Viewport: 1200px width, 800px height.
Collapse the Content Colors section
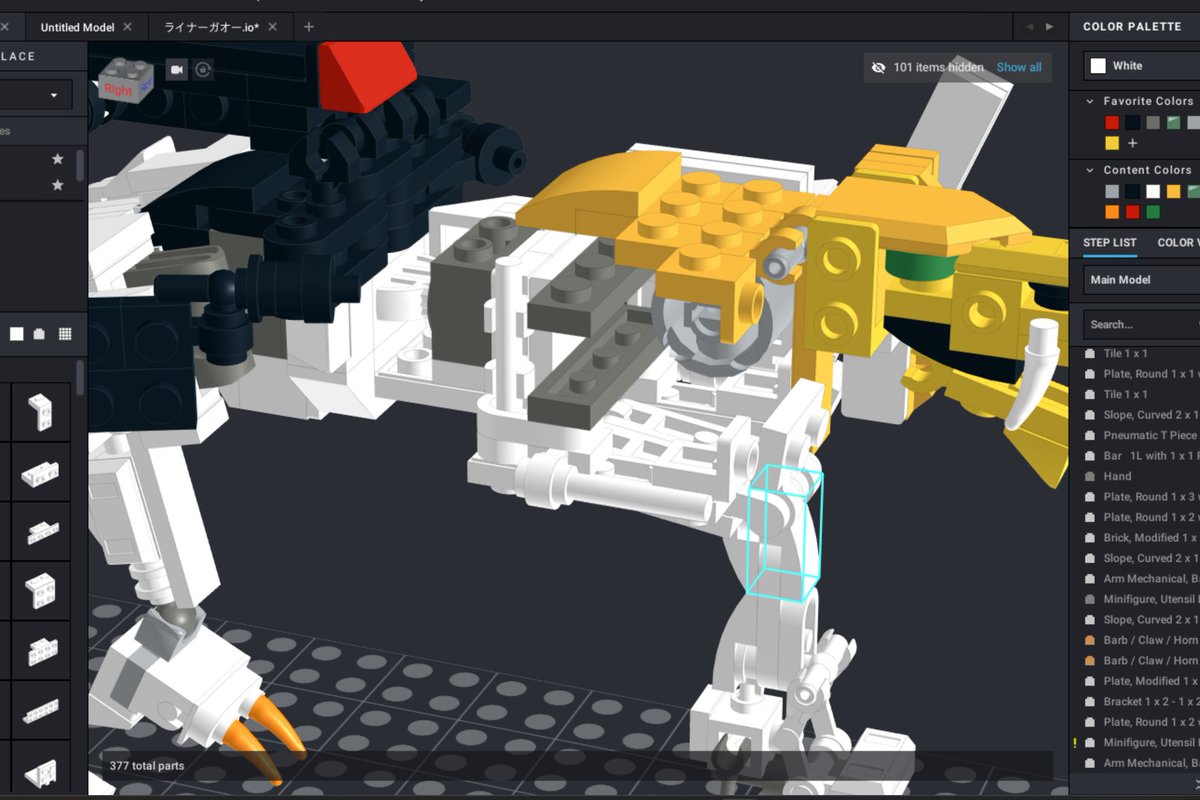click(x=1090, y=170)
